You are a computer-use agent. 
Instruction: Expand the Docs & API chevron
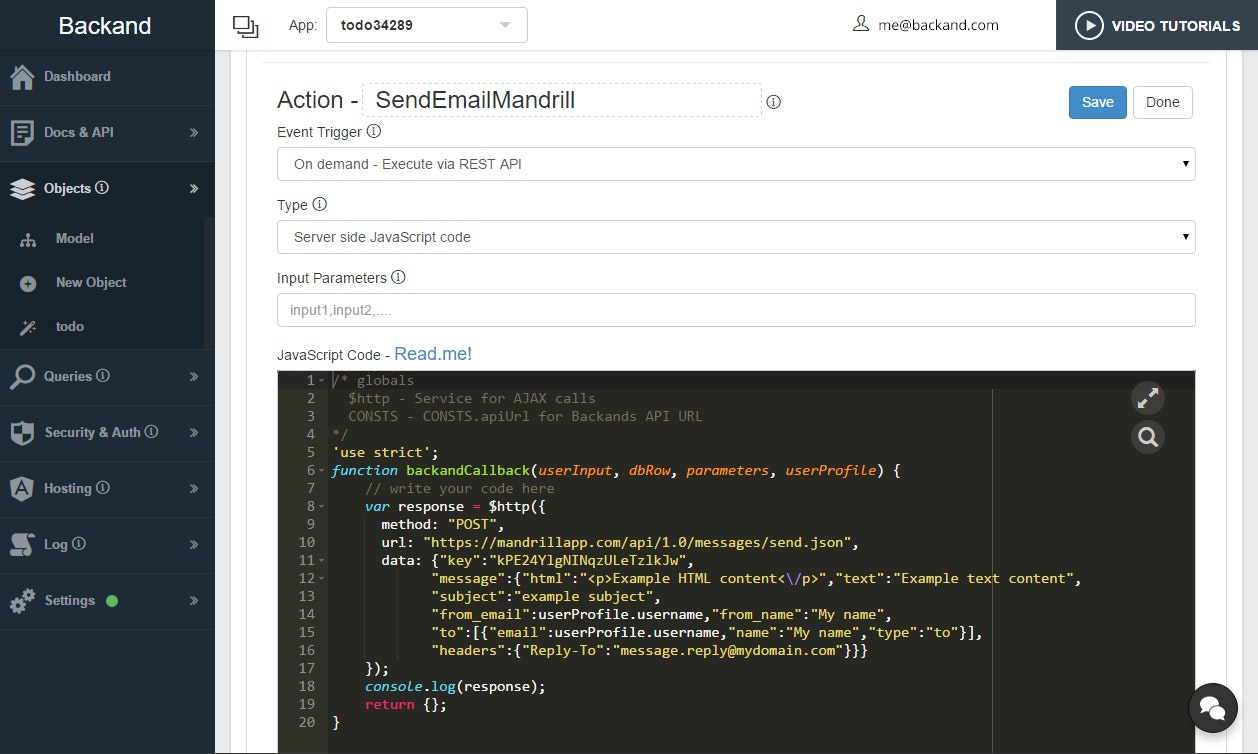click(x=194, y=133)
